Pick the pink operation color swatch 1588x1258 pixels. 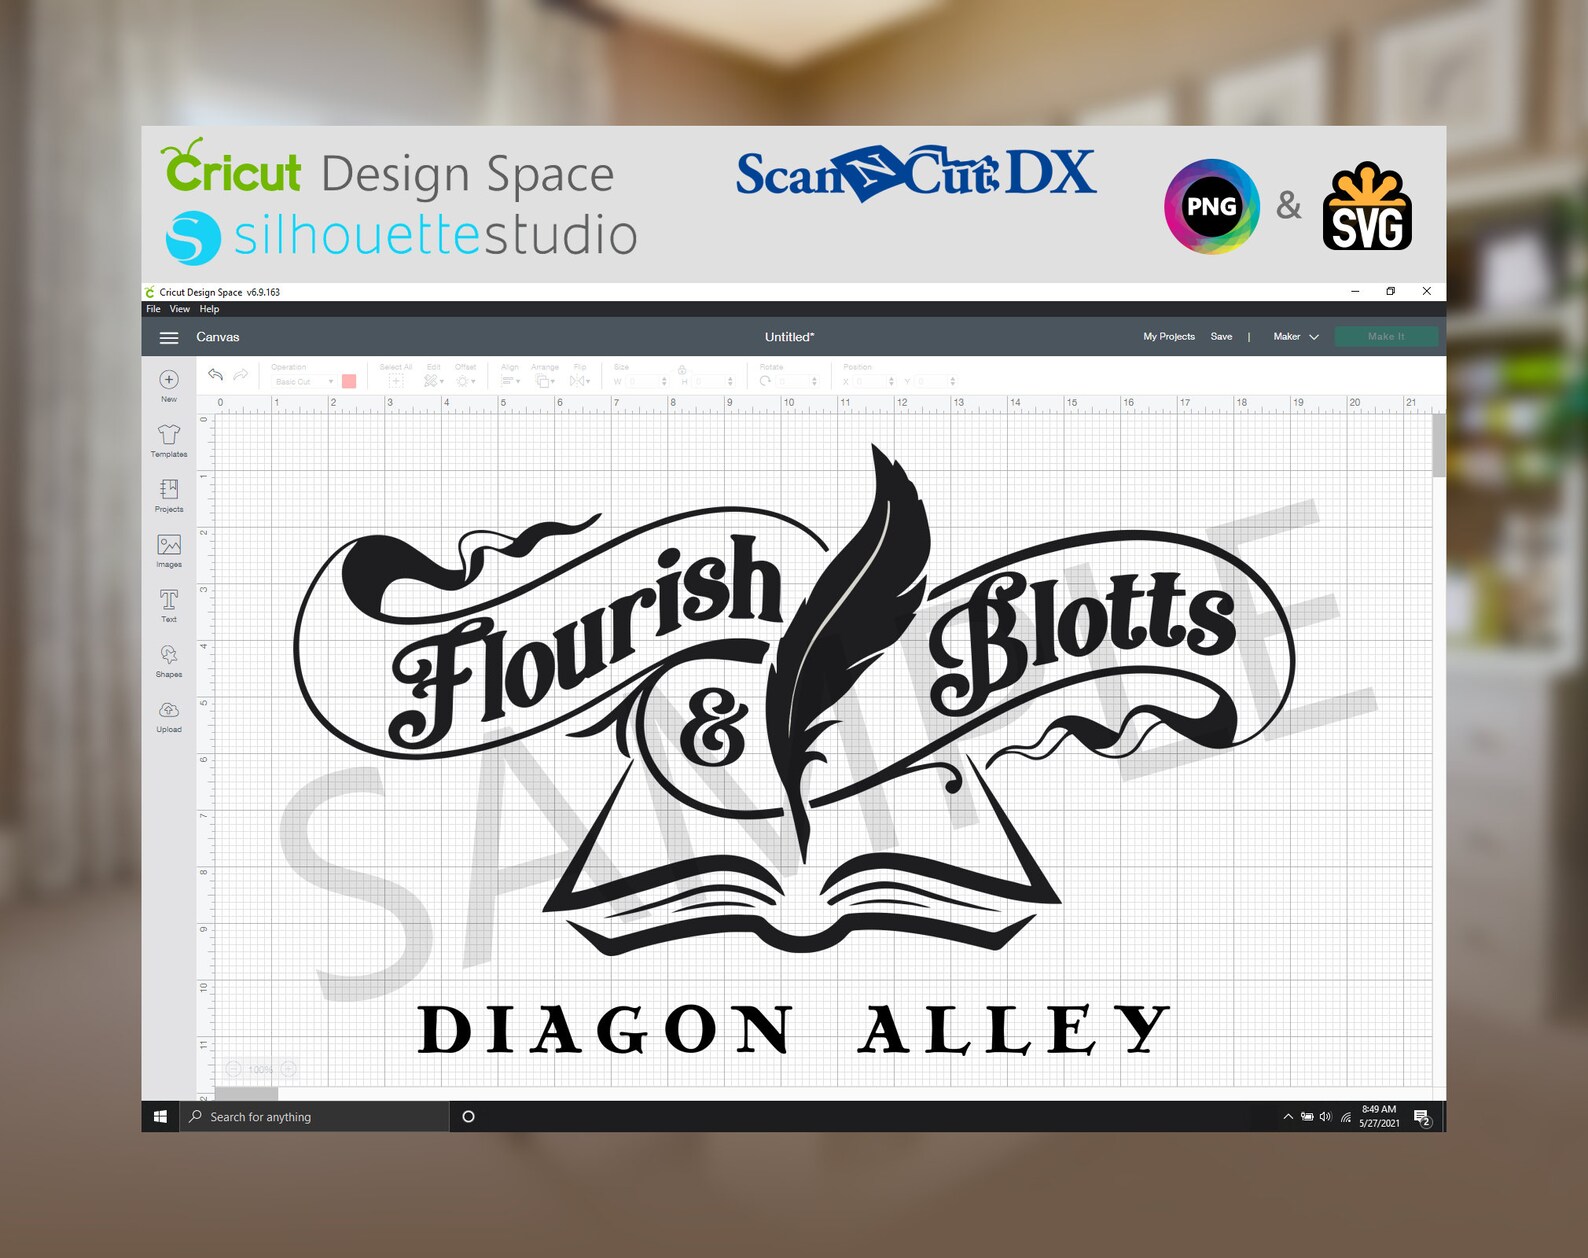[349, 381]
